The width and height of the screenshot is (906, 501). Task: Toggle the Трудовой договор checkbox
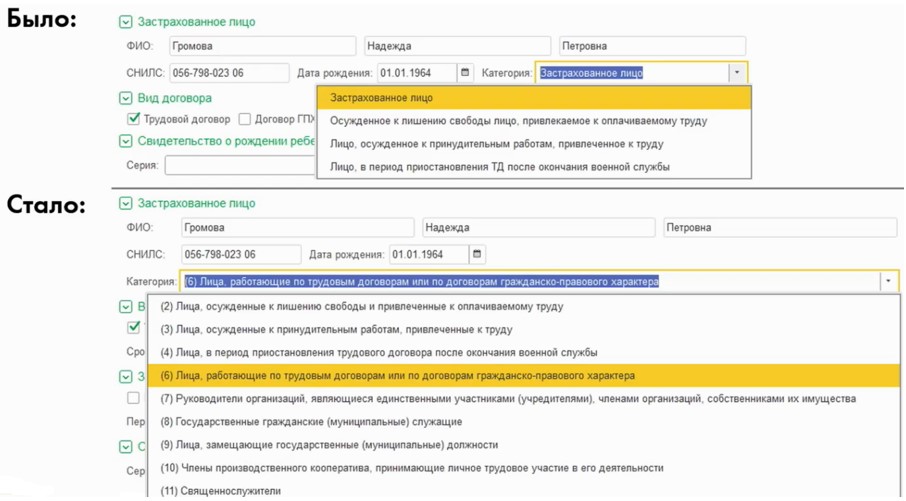tap(133, 119)
